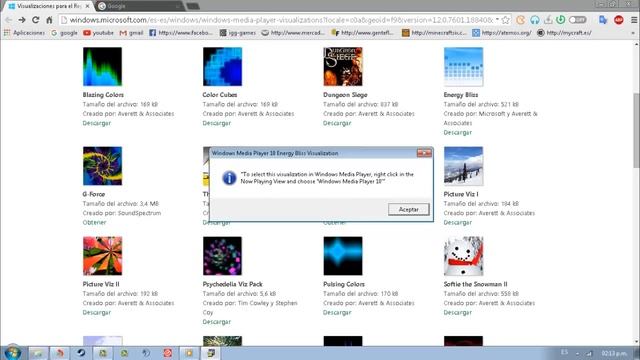
Task: Click the Energy Bliss thumbnail
Action: [463, 67]
